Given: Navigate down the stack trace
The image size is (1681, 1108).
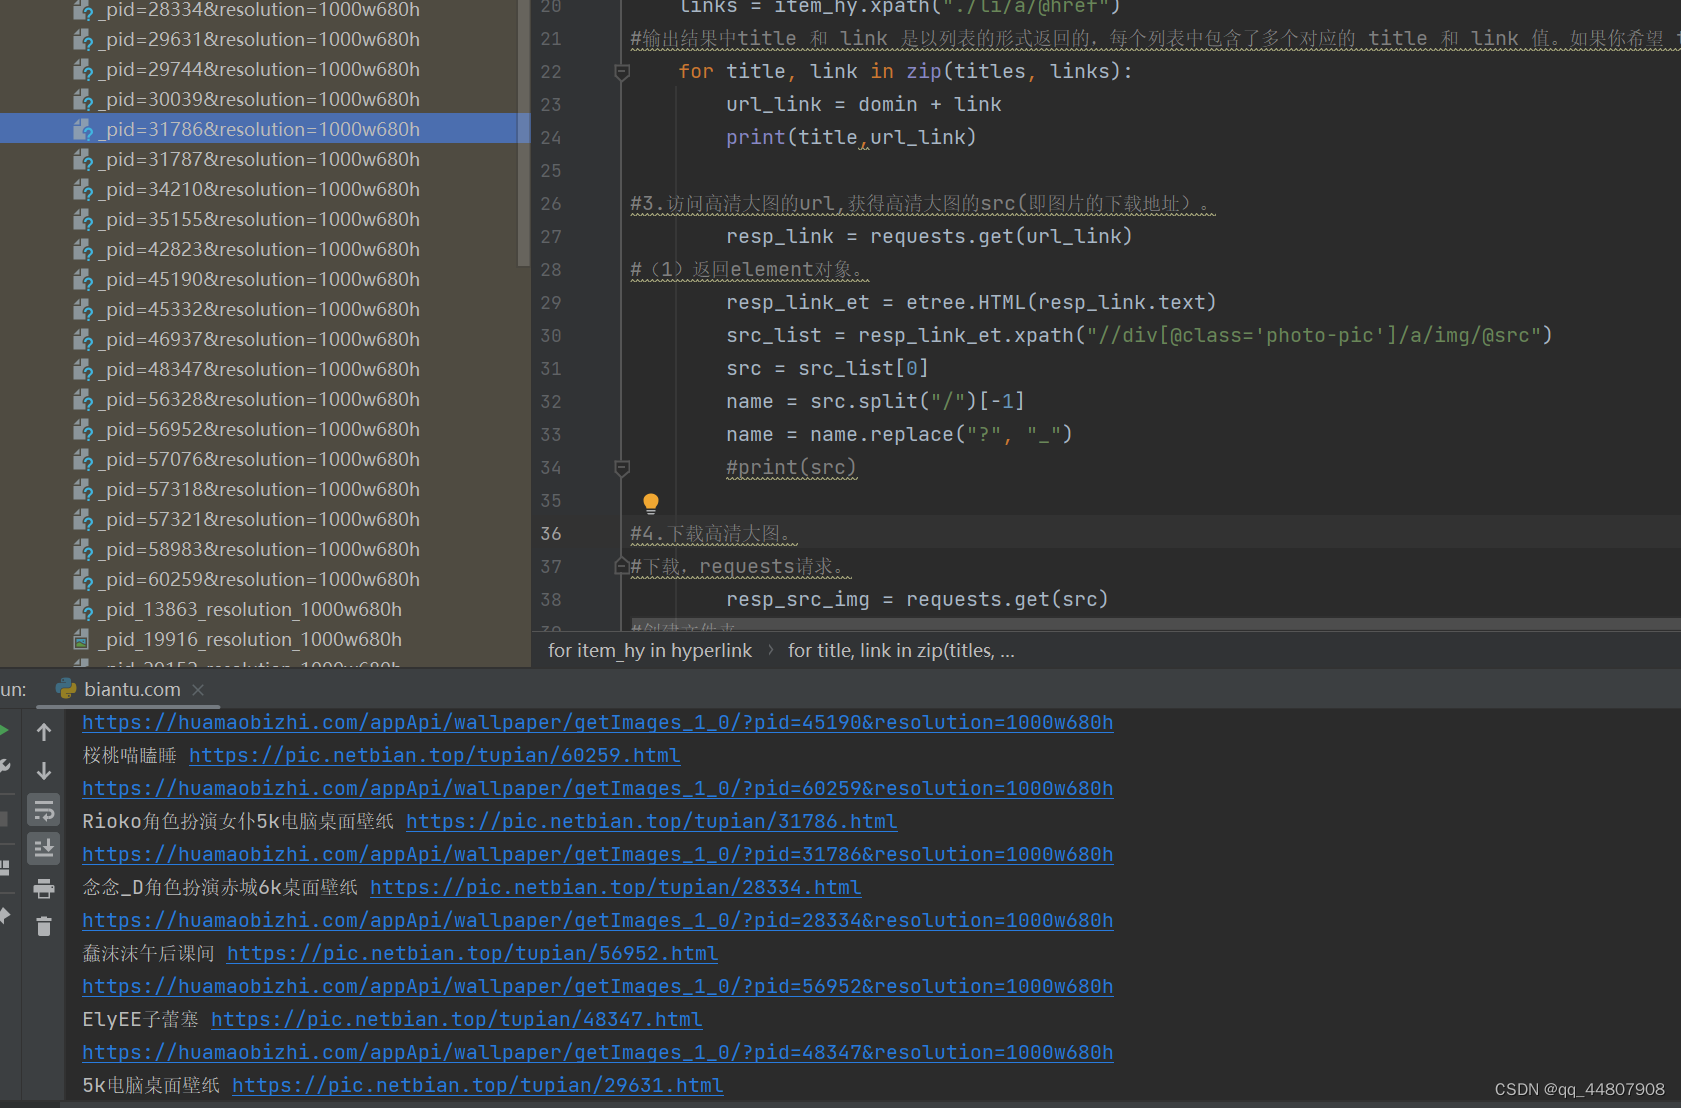Looking at the screenshot, I should pos(44,770).
